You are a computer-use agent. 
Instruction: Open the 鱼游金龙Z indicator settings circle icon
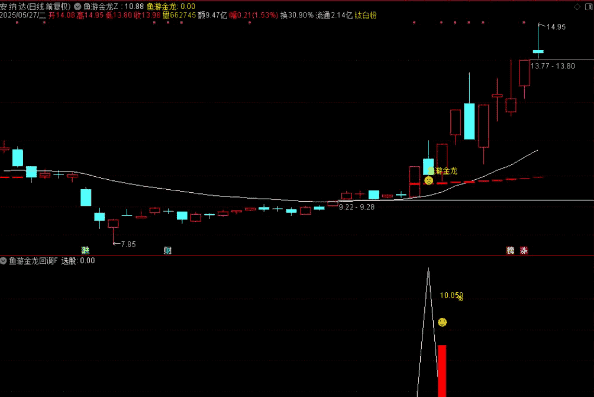tap(77, 6)
